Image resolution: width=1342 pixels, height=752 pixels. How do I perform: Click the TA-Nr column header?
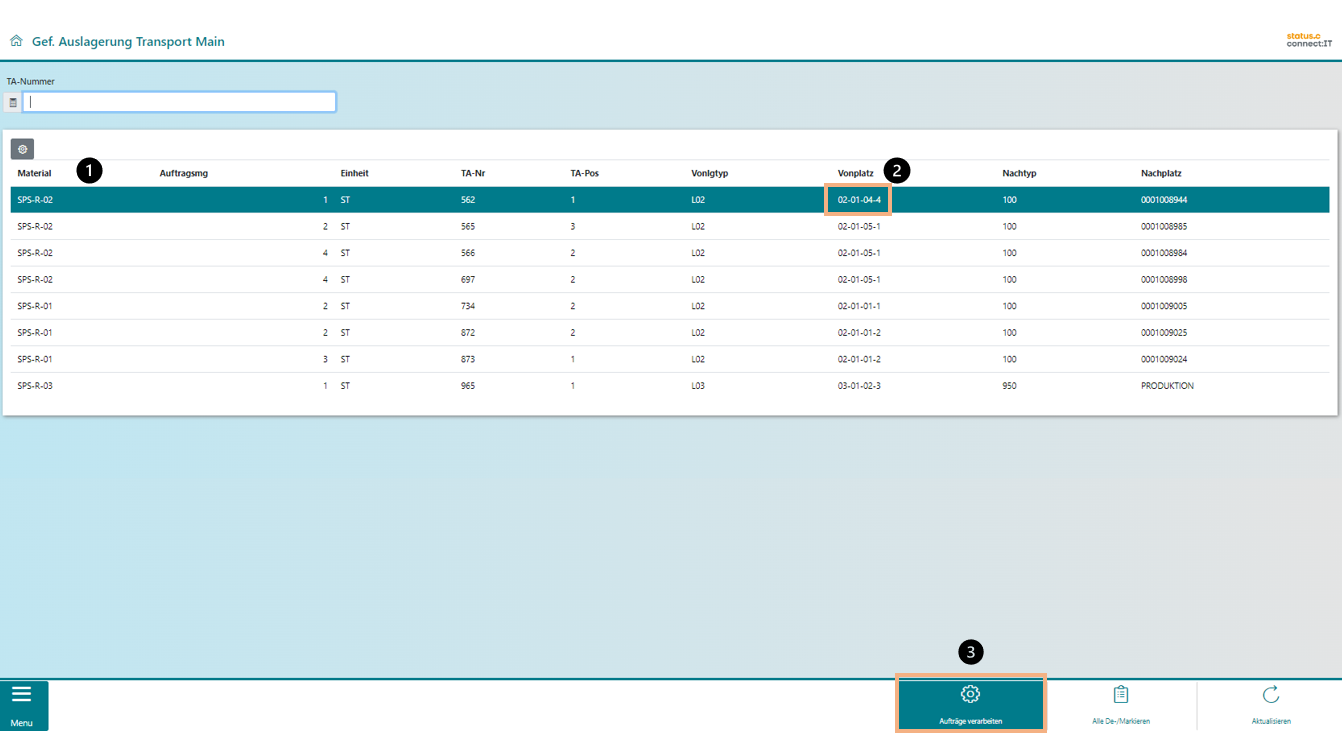pyautogui.click(x=472, y=173)
